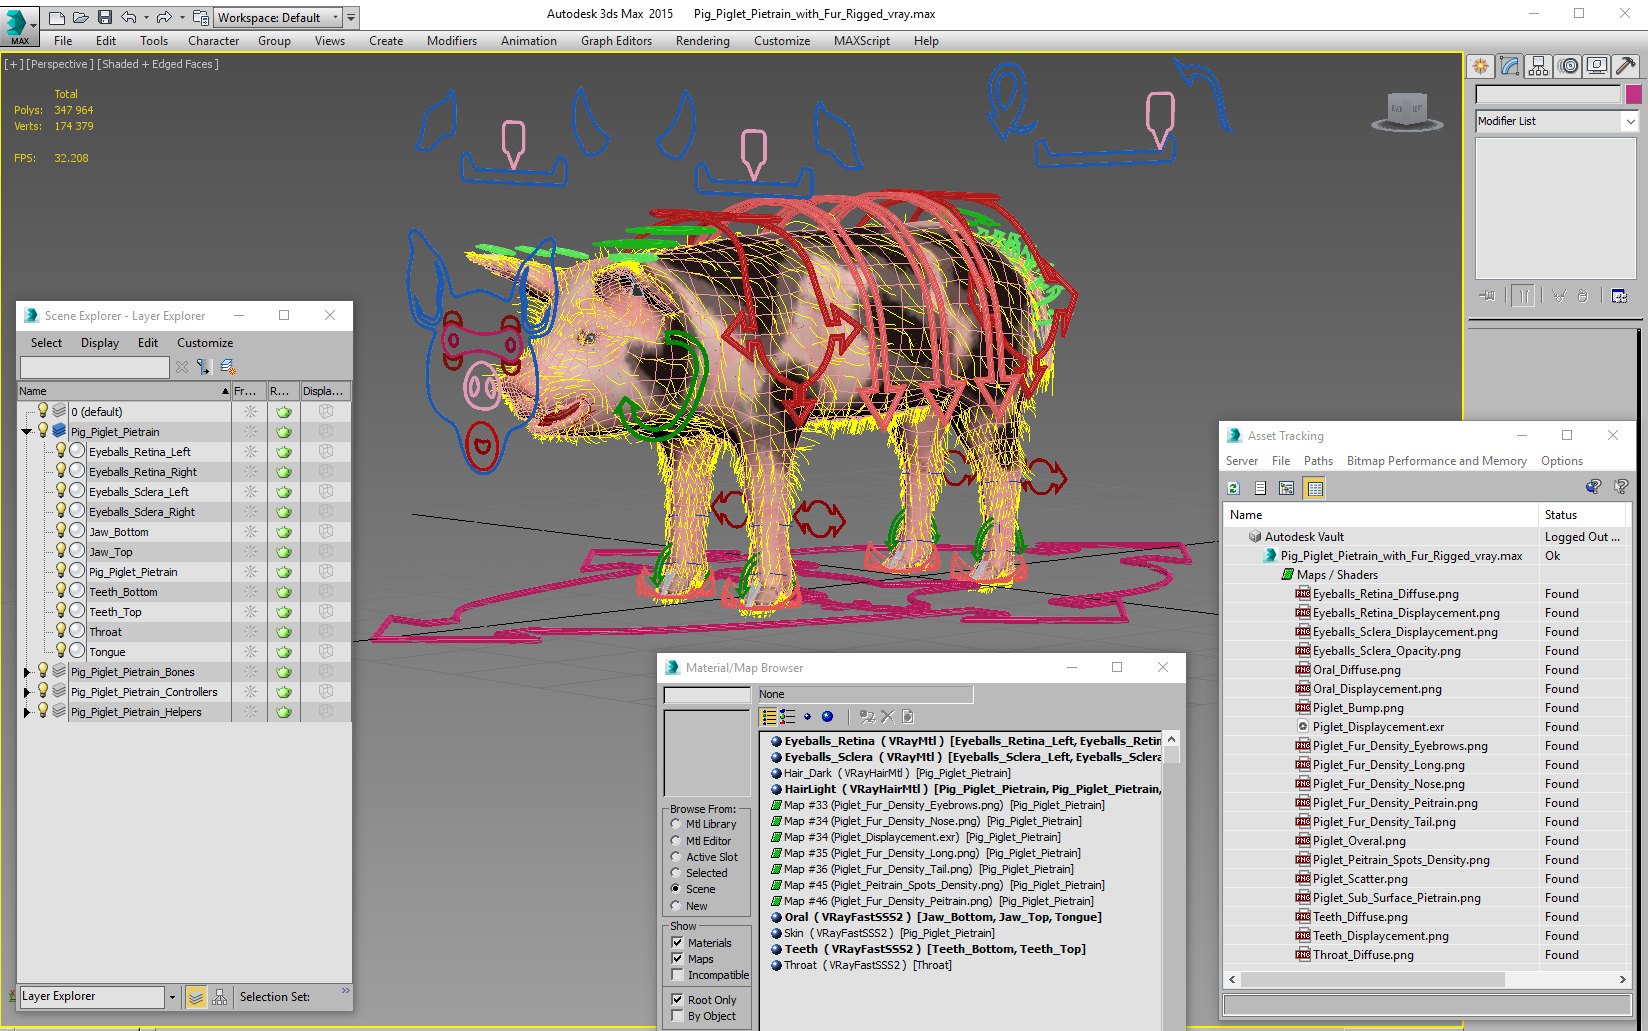This screenshot has width=1648, height=1031.
Task: Click the layers icon at Layer Explorer bottom
Action: coord(196,997)
